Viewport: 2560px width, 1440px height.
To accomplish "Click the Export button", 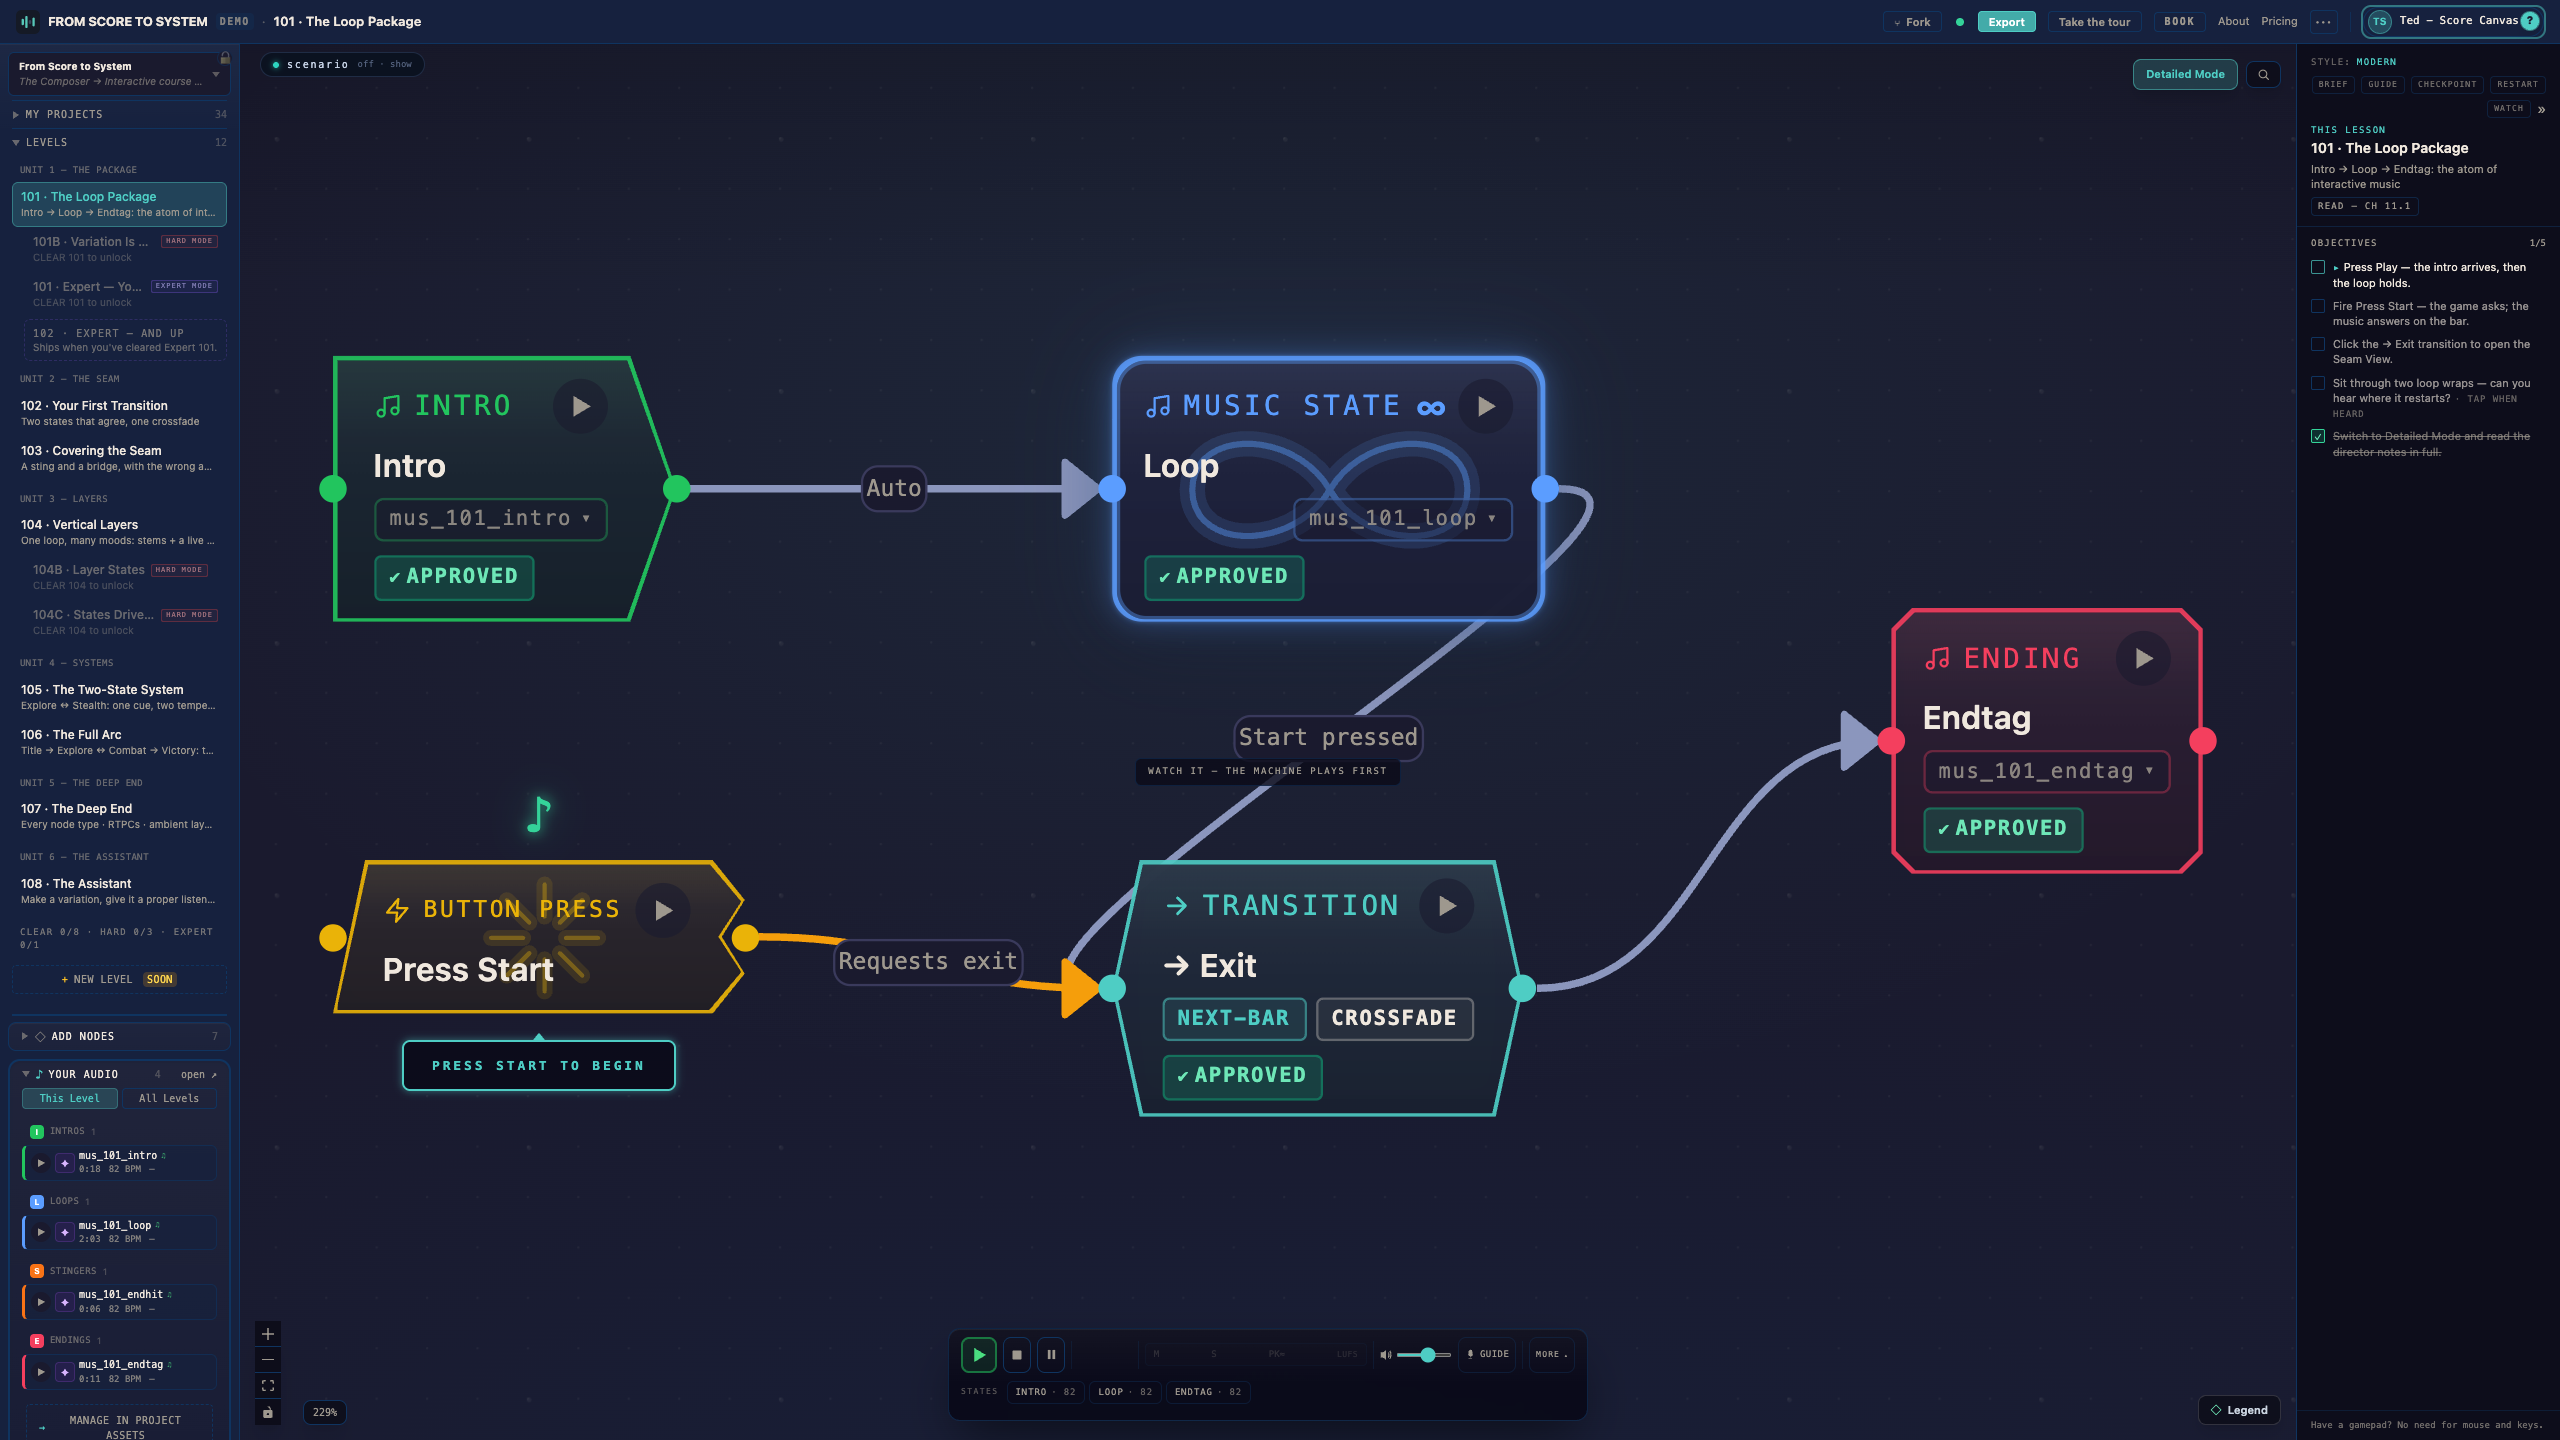I will pyautogui.click(x=2006, y=22).
